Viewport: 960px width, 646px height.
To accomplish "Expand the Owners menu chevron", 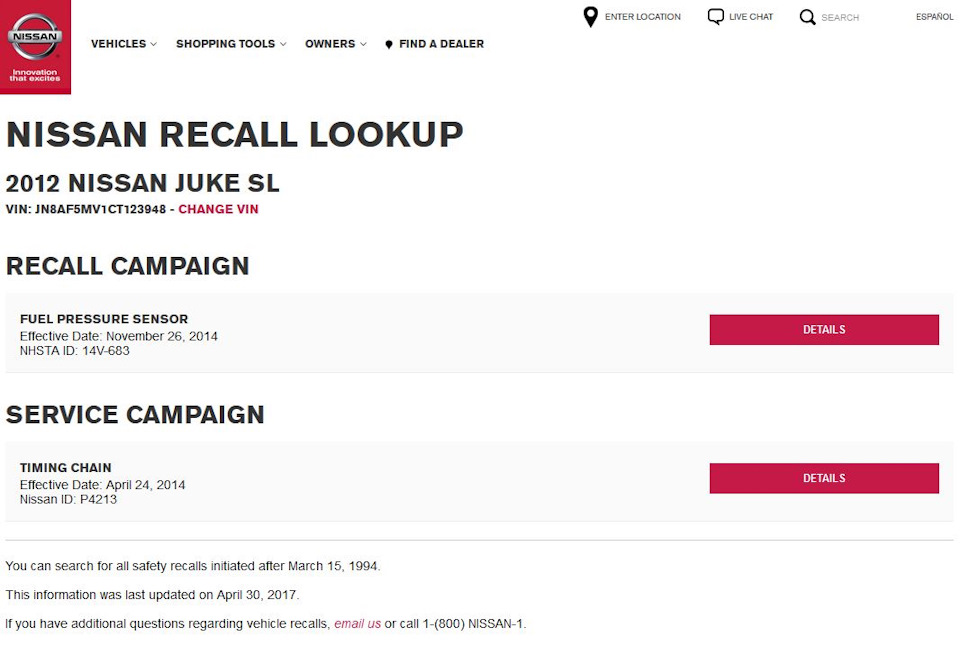I will [363, 44].
